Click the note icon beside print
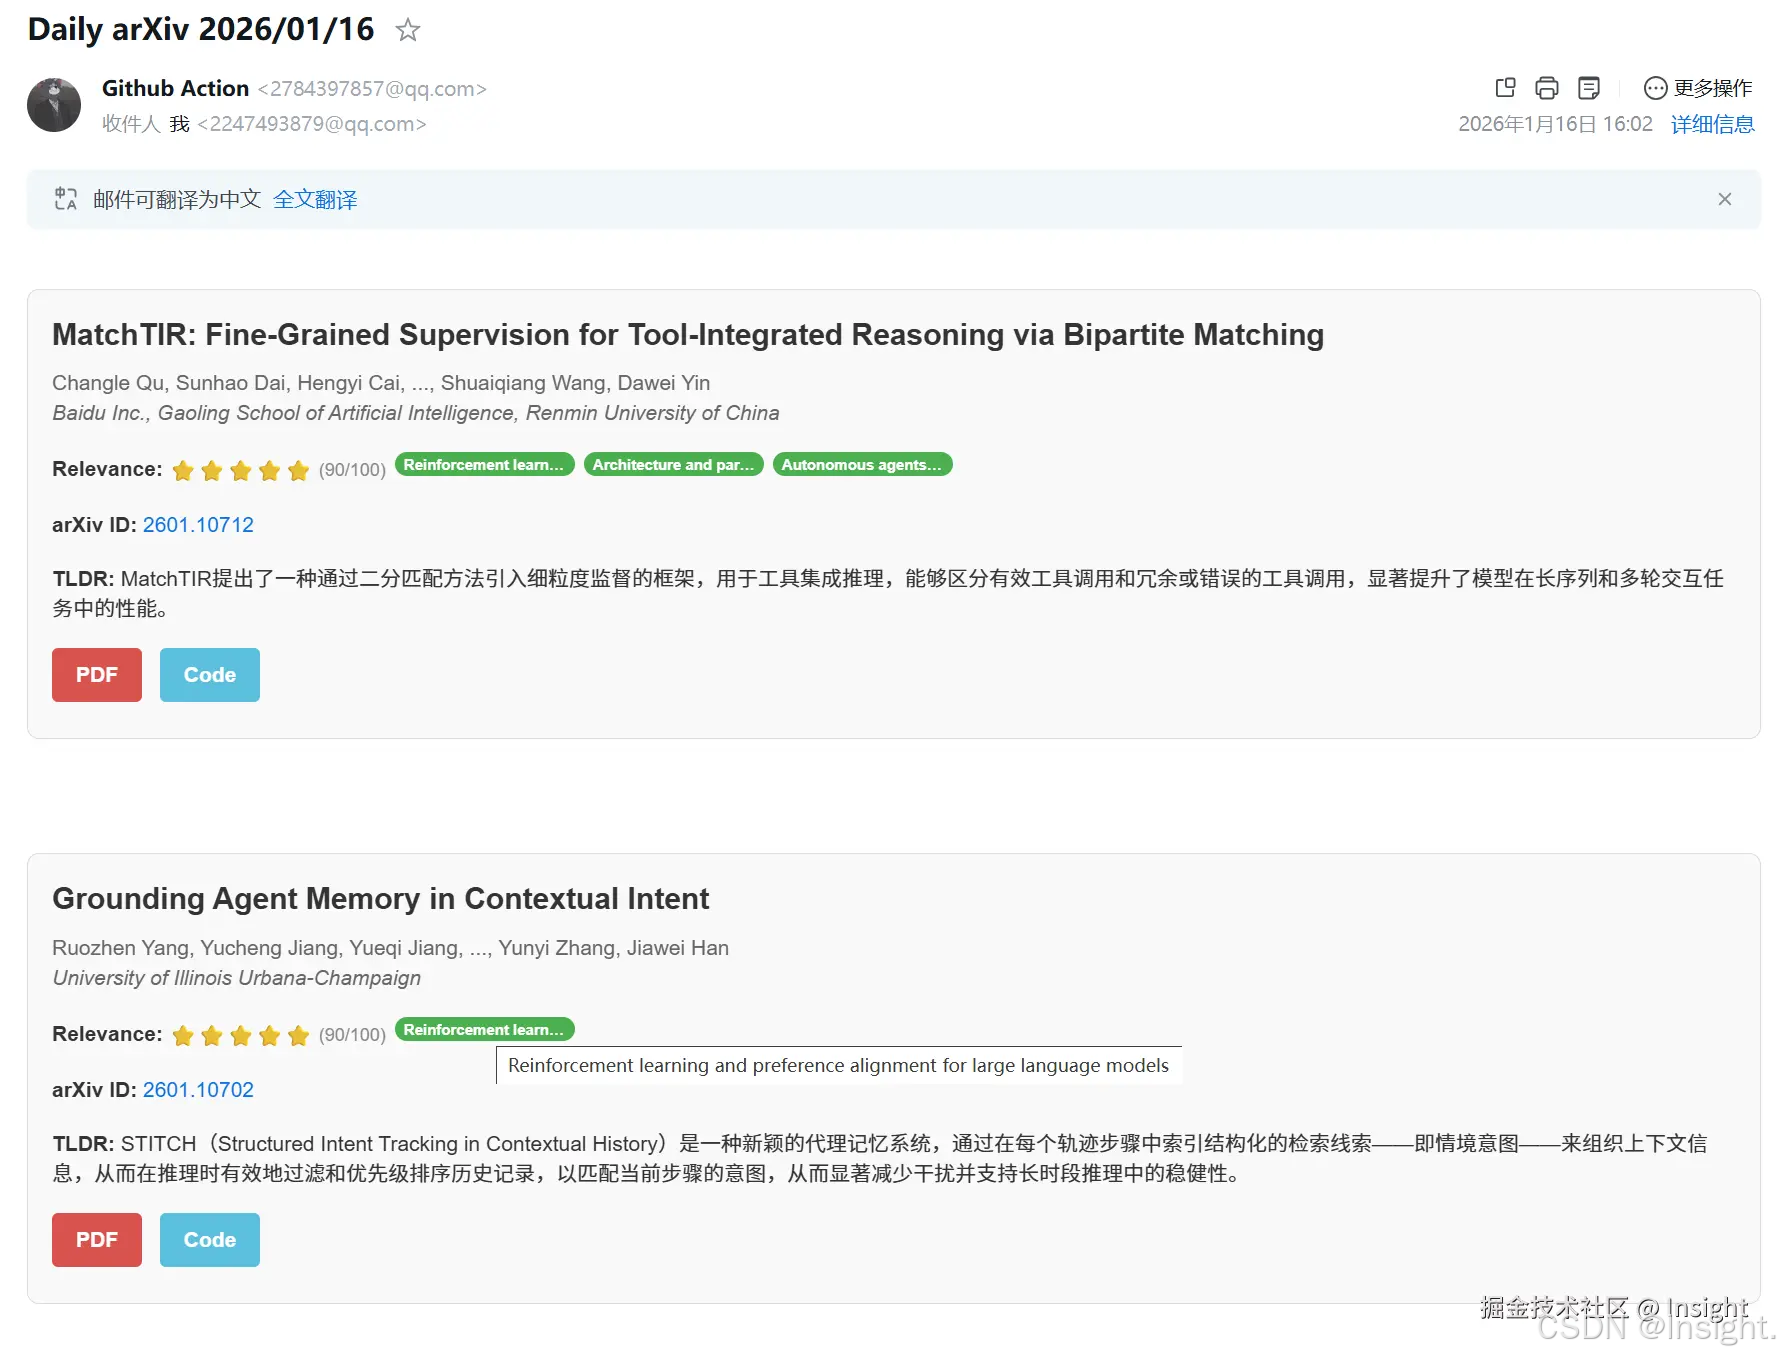 (1589, 88)
